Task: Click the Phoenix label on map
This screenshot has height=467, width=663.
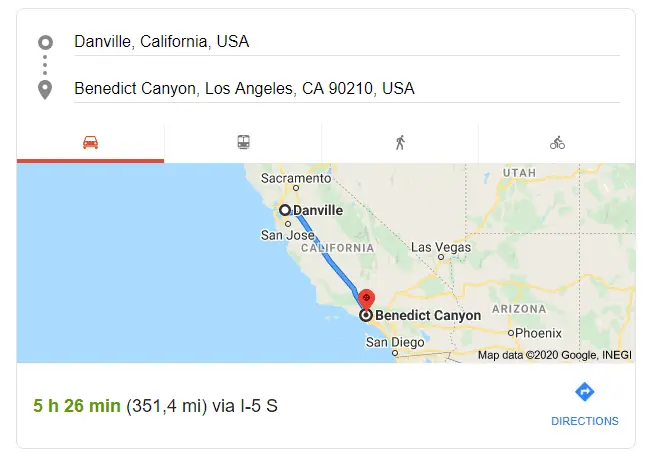Action: click(x=538, y=332)
